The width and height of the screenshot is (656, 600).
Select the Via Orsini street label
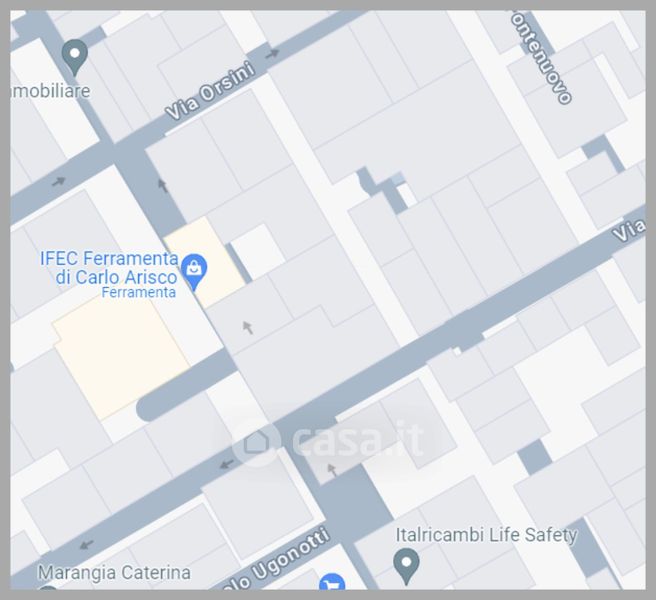[x=210, y=90]
